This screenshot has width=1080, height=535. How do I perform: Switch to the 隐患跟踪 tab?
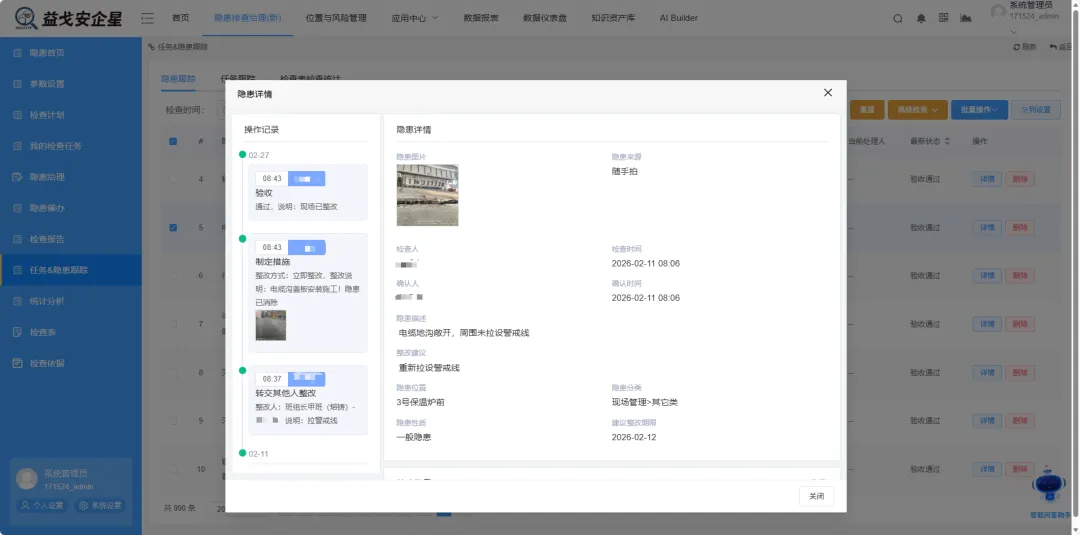(x=178, y=79)
